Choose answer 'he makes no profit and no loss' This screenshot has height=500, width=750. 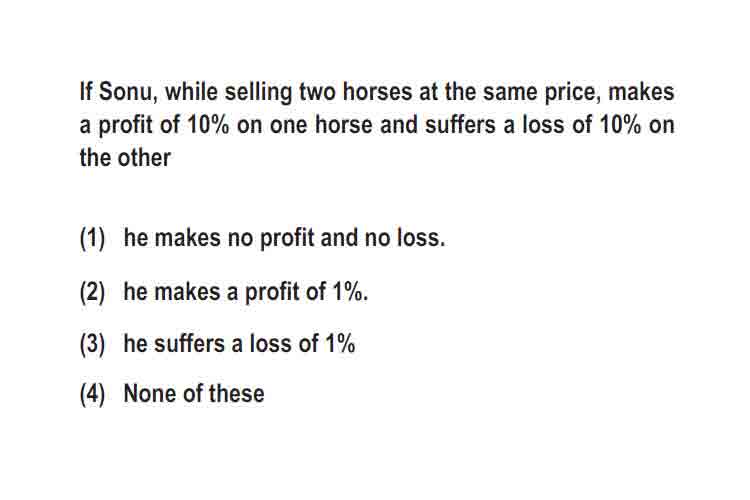(x=284, y=238)
